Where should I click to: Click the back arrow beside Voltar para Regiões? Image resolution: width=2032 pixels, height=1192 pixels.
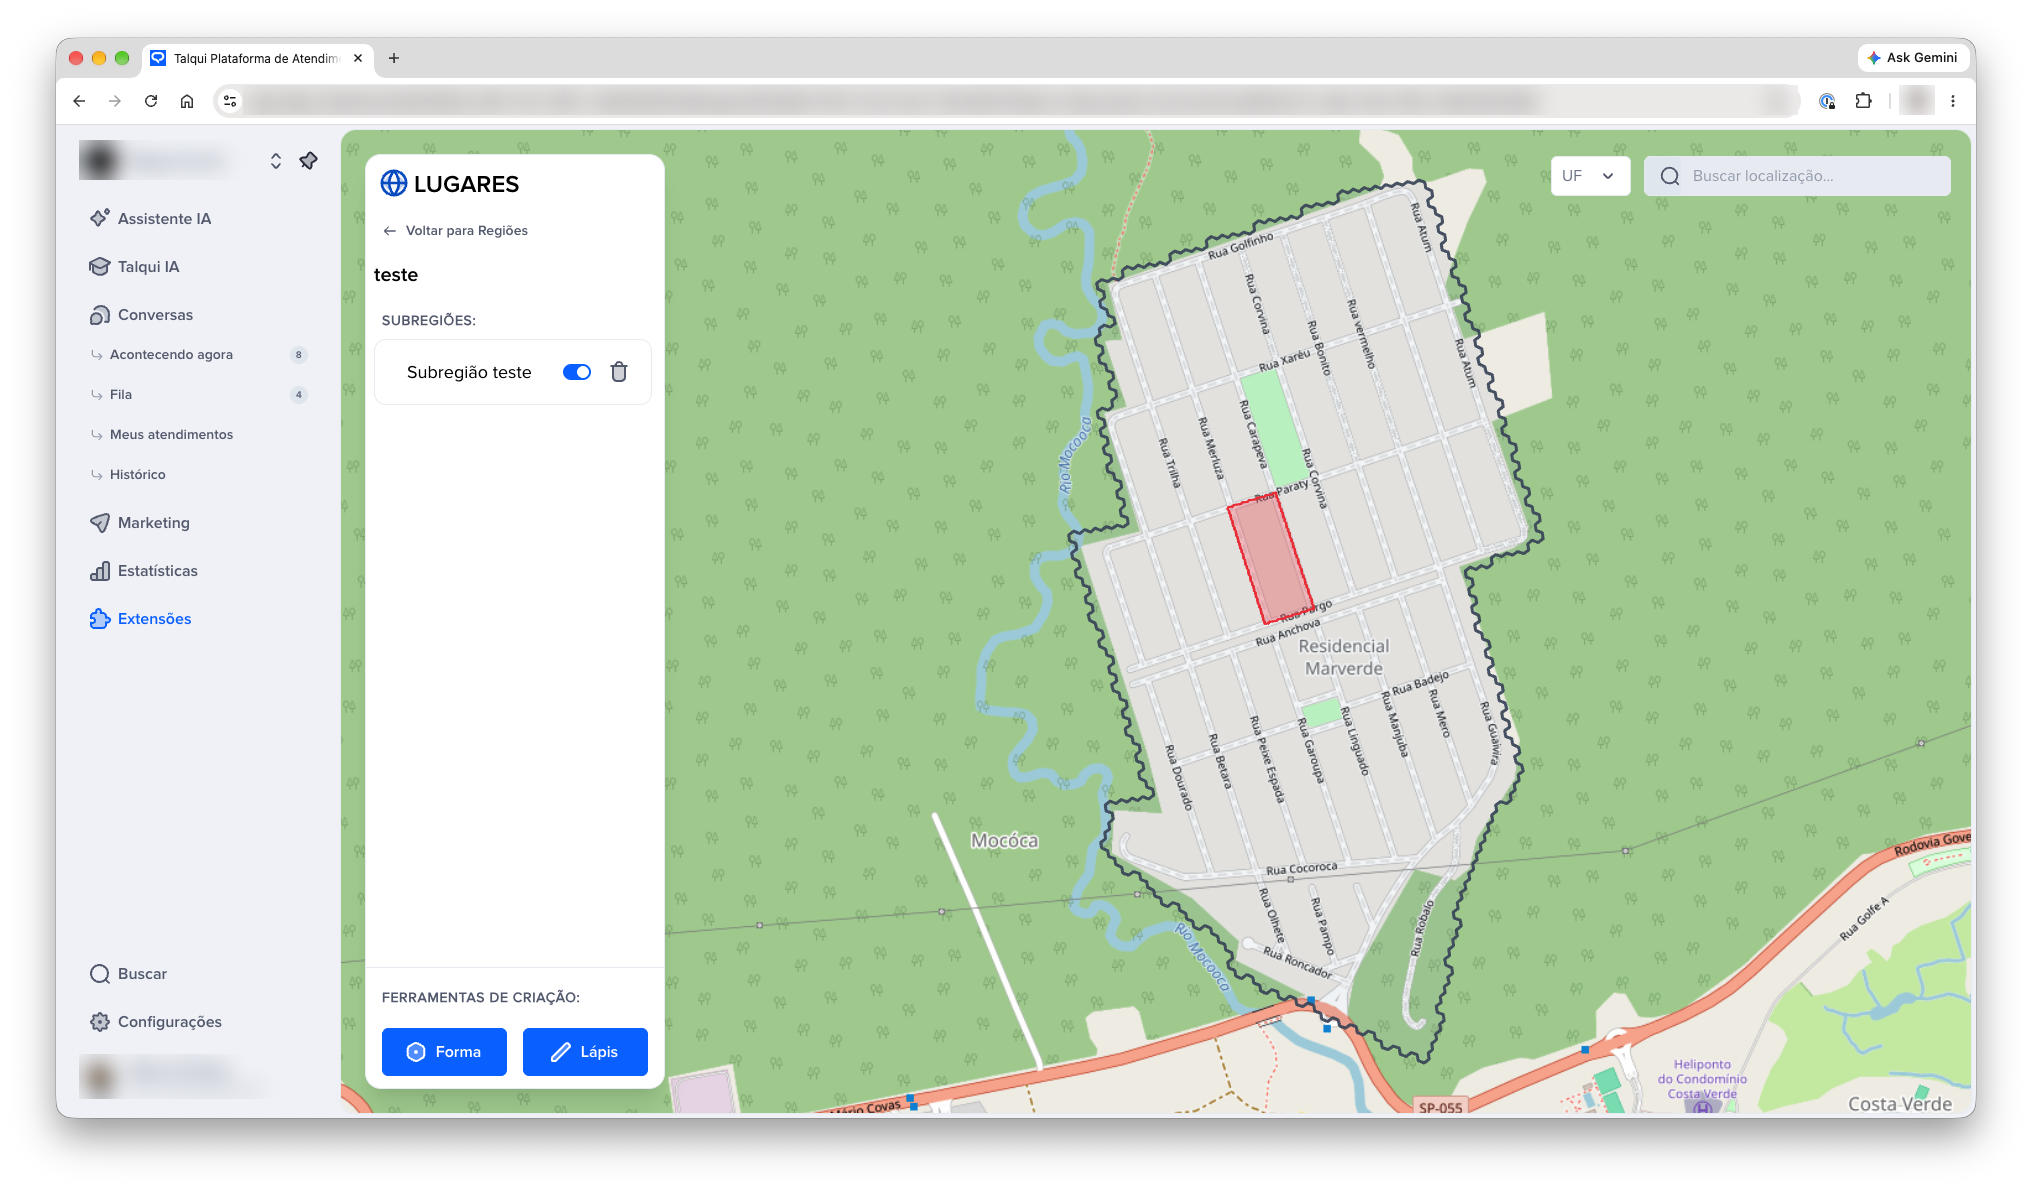click(x=390, y=230)
